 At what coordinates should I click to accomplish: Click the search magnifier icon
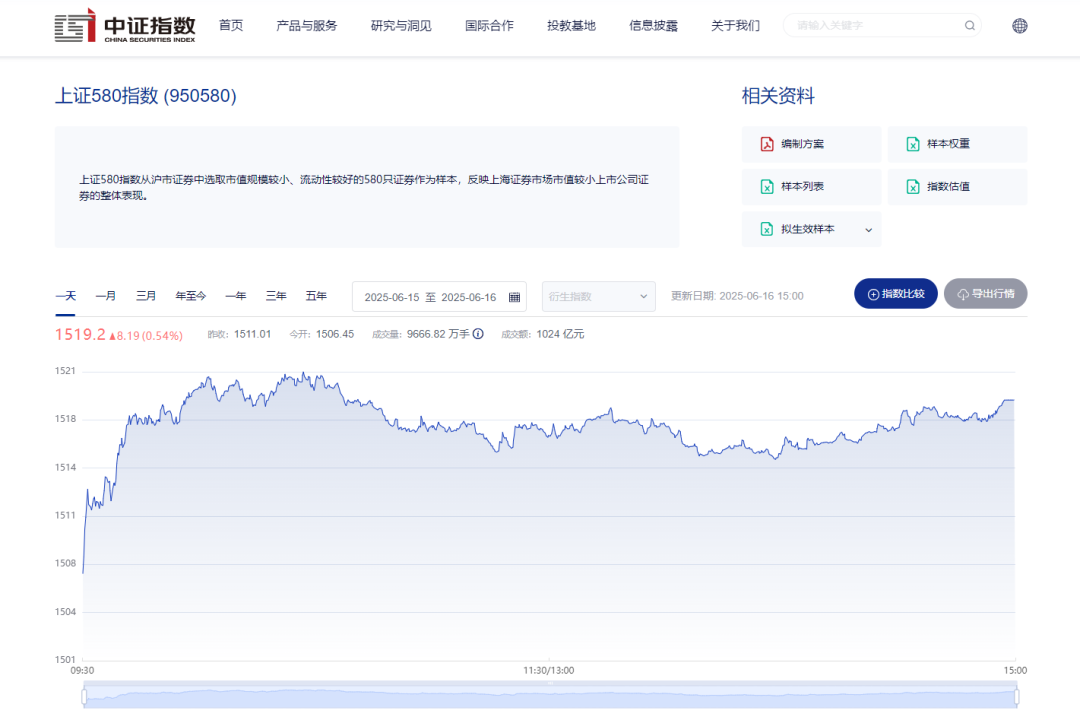pos(969,25)
